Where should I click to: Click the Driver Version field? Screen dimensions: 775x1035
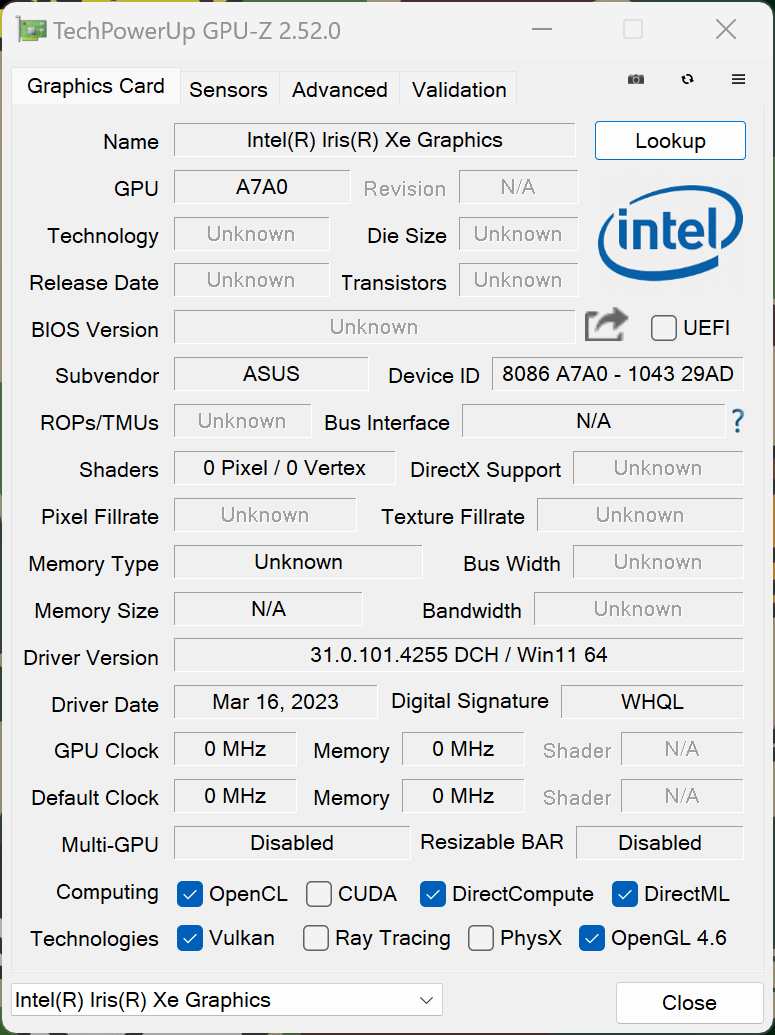click(x=458, y=655)
